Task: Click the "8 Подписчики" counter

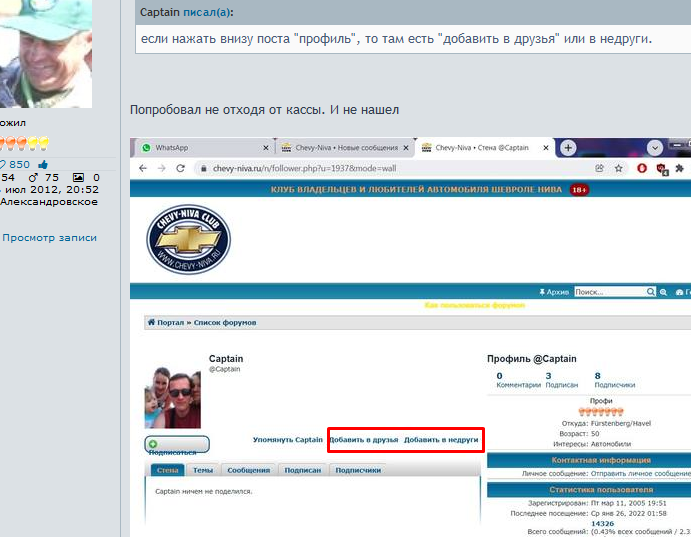Action: (615, 380)
